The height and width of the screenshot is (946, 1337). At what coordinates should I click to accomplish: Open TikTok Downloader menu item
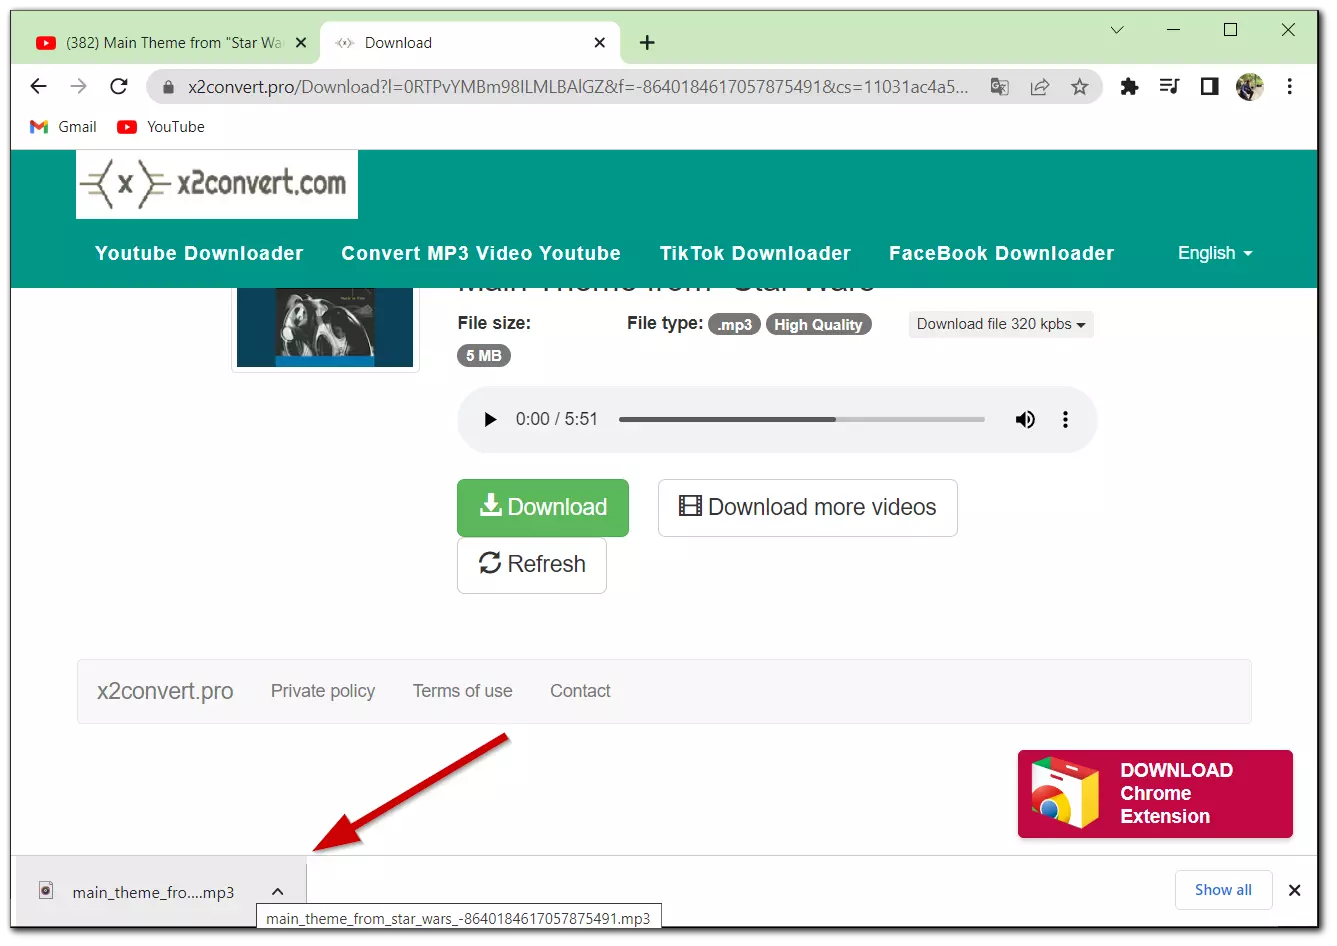[755, 253]
